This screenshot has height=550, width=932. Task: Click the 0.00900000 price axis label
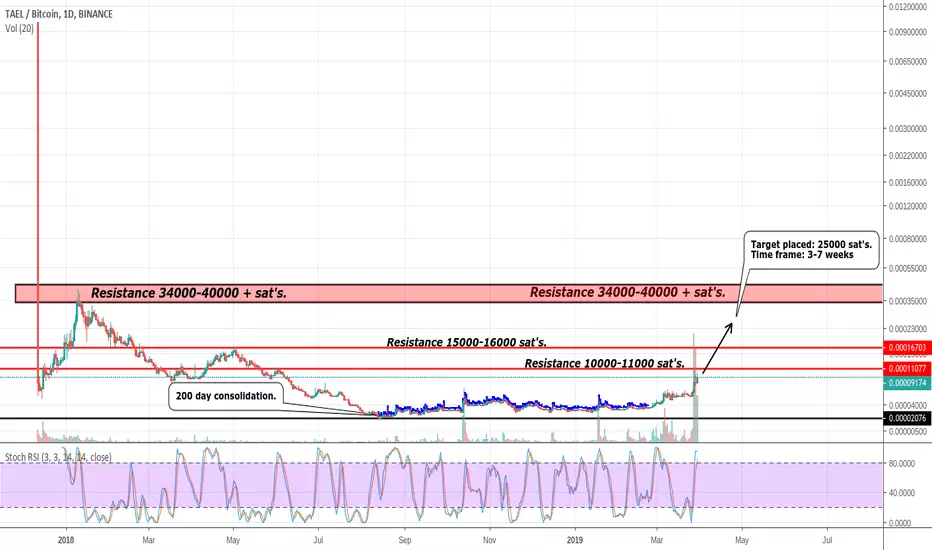908,32
